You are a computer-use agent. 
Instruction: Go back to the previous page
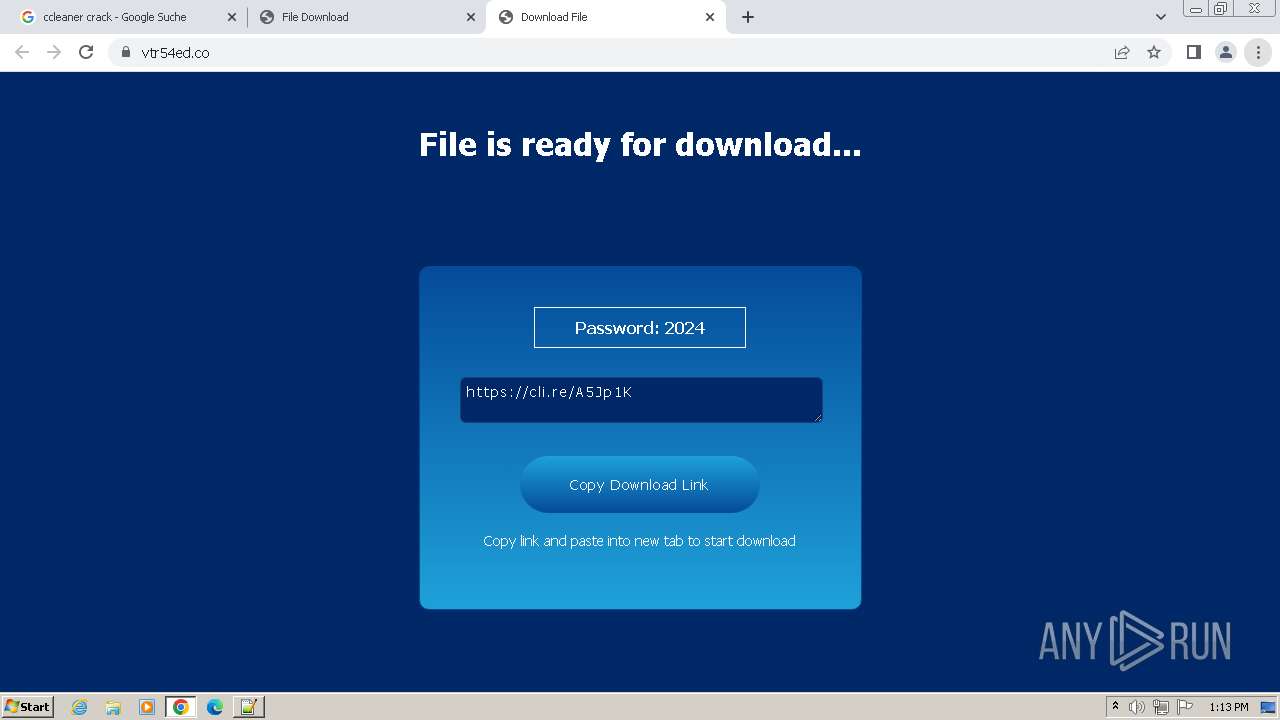[x=22, y=52]
